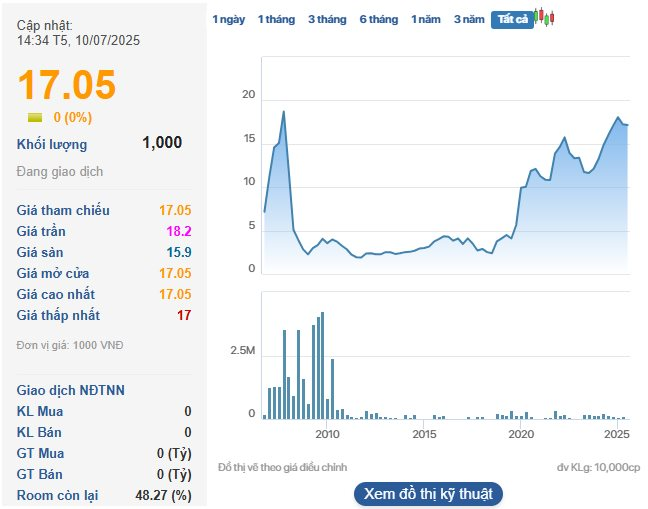The height and width of the screenshot is (509, 648).
Task: Click the price peak near 2008
Action: pyautogui.click(x=284, y=111)
